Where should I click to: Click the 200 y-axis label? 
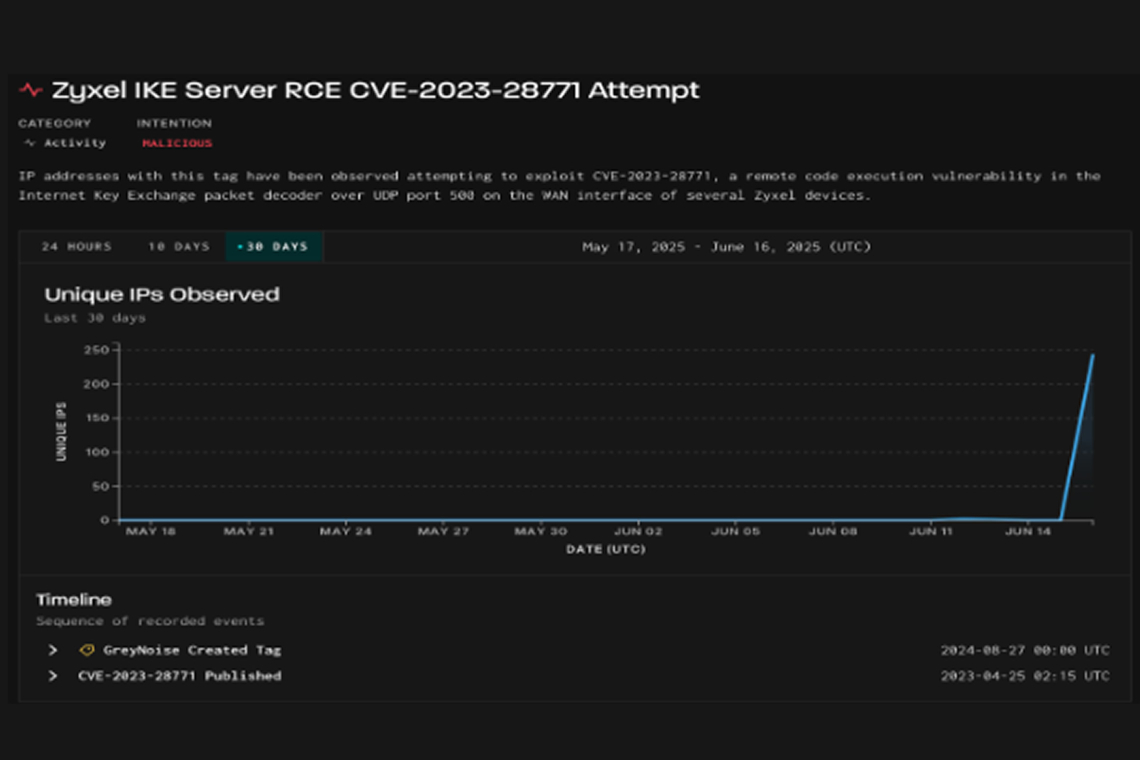[x=96, y=384]
